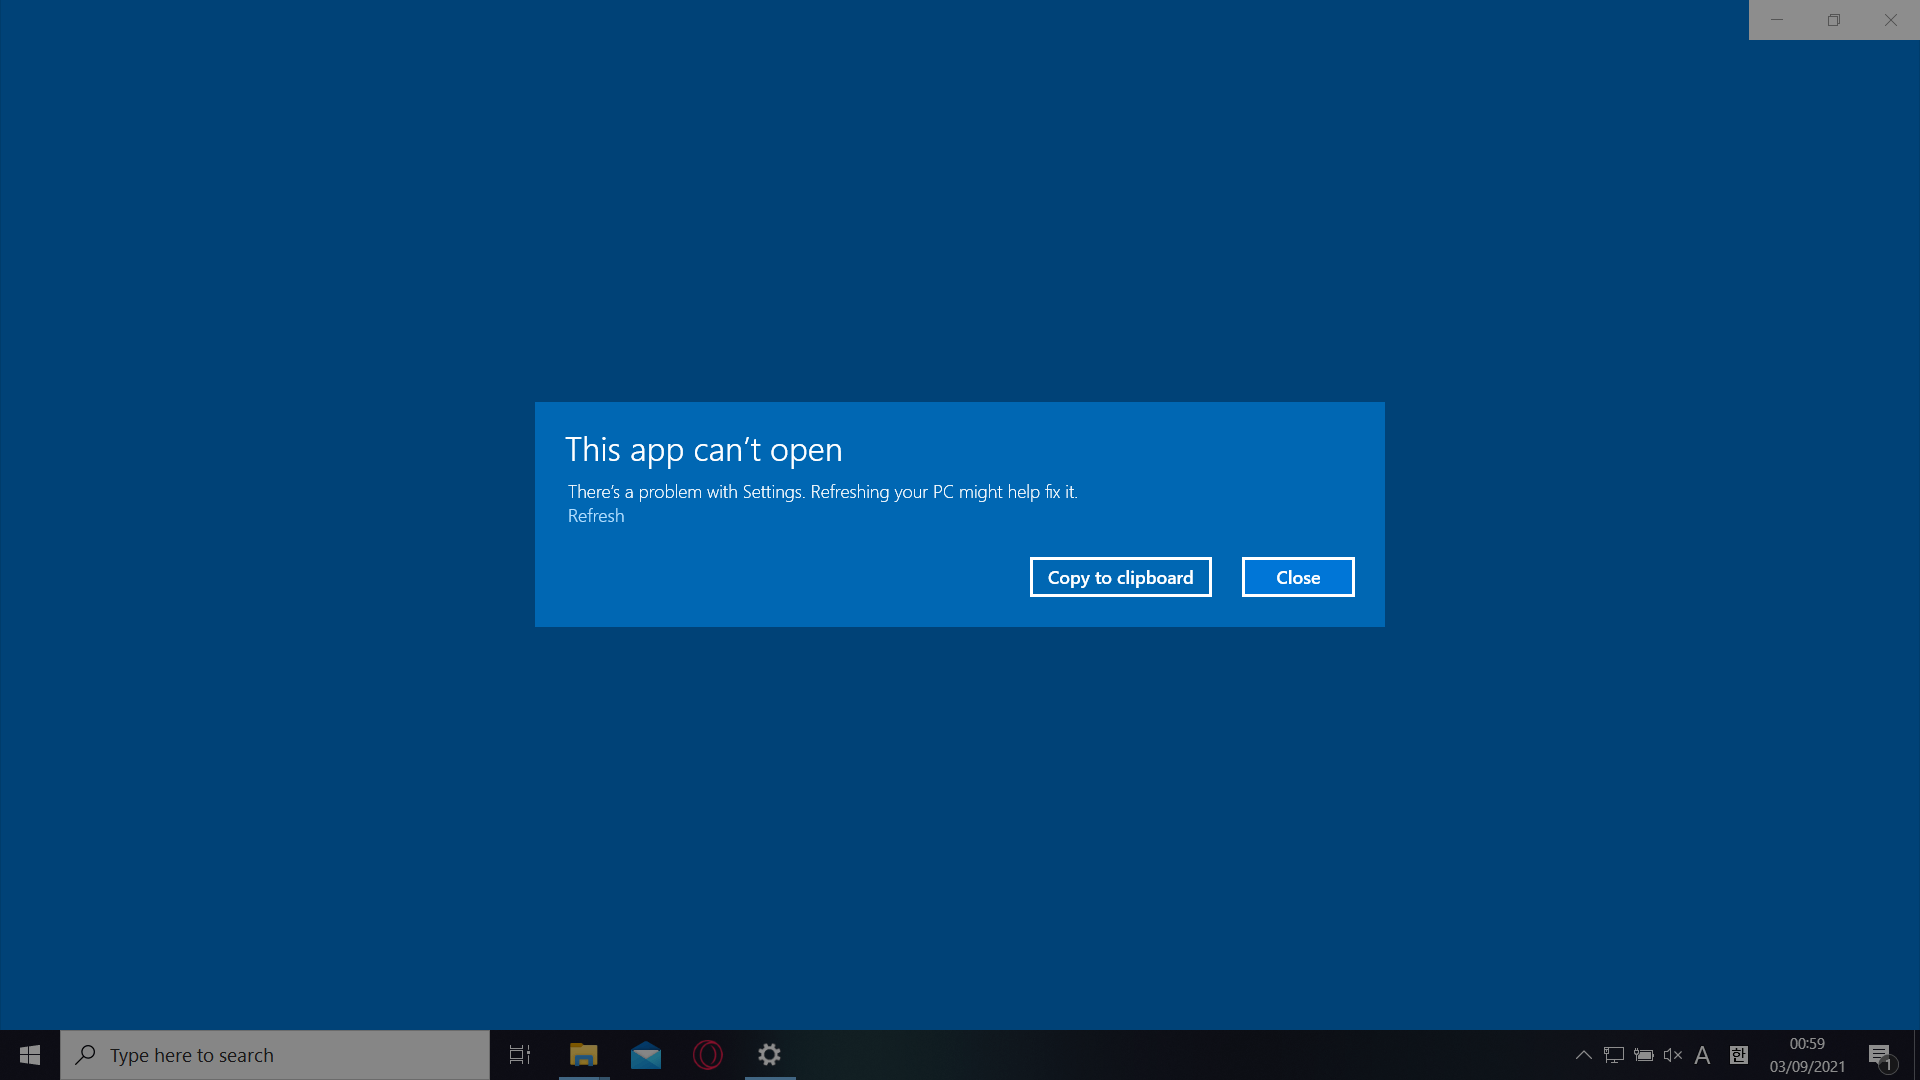Click the muted volume speaker icon
The height and width of the screenshot is (1080, 1920).
pos(1673,1055)
